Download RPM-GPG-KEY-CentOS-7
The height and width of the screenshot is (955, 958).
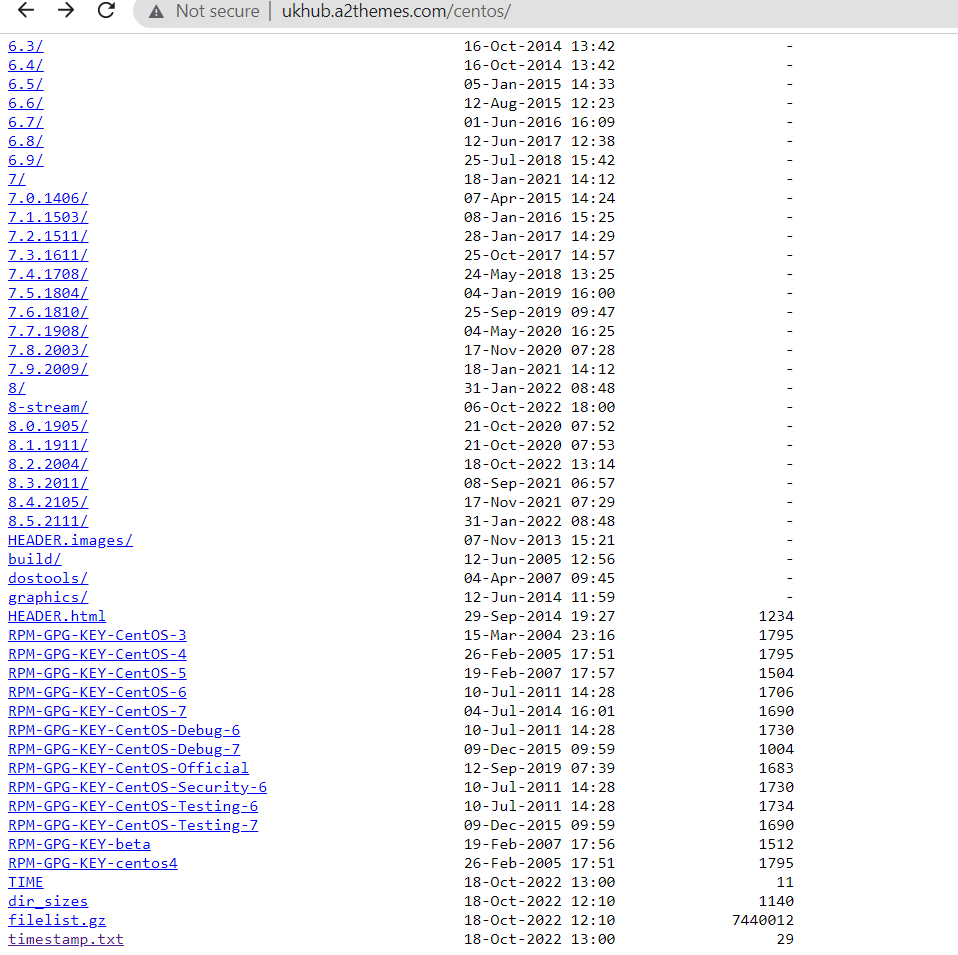click(97, 712)
